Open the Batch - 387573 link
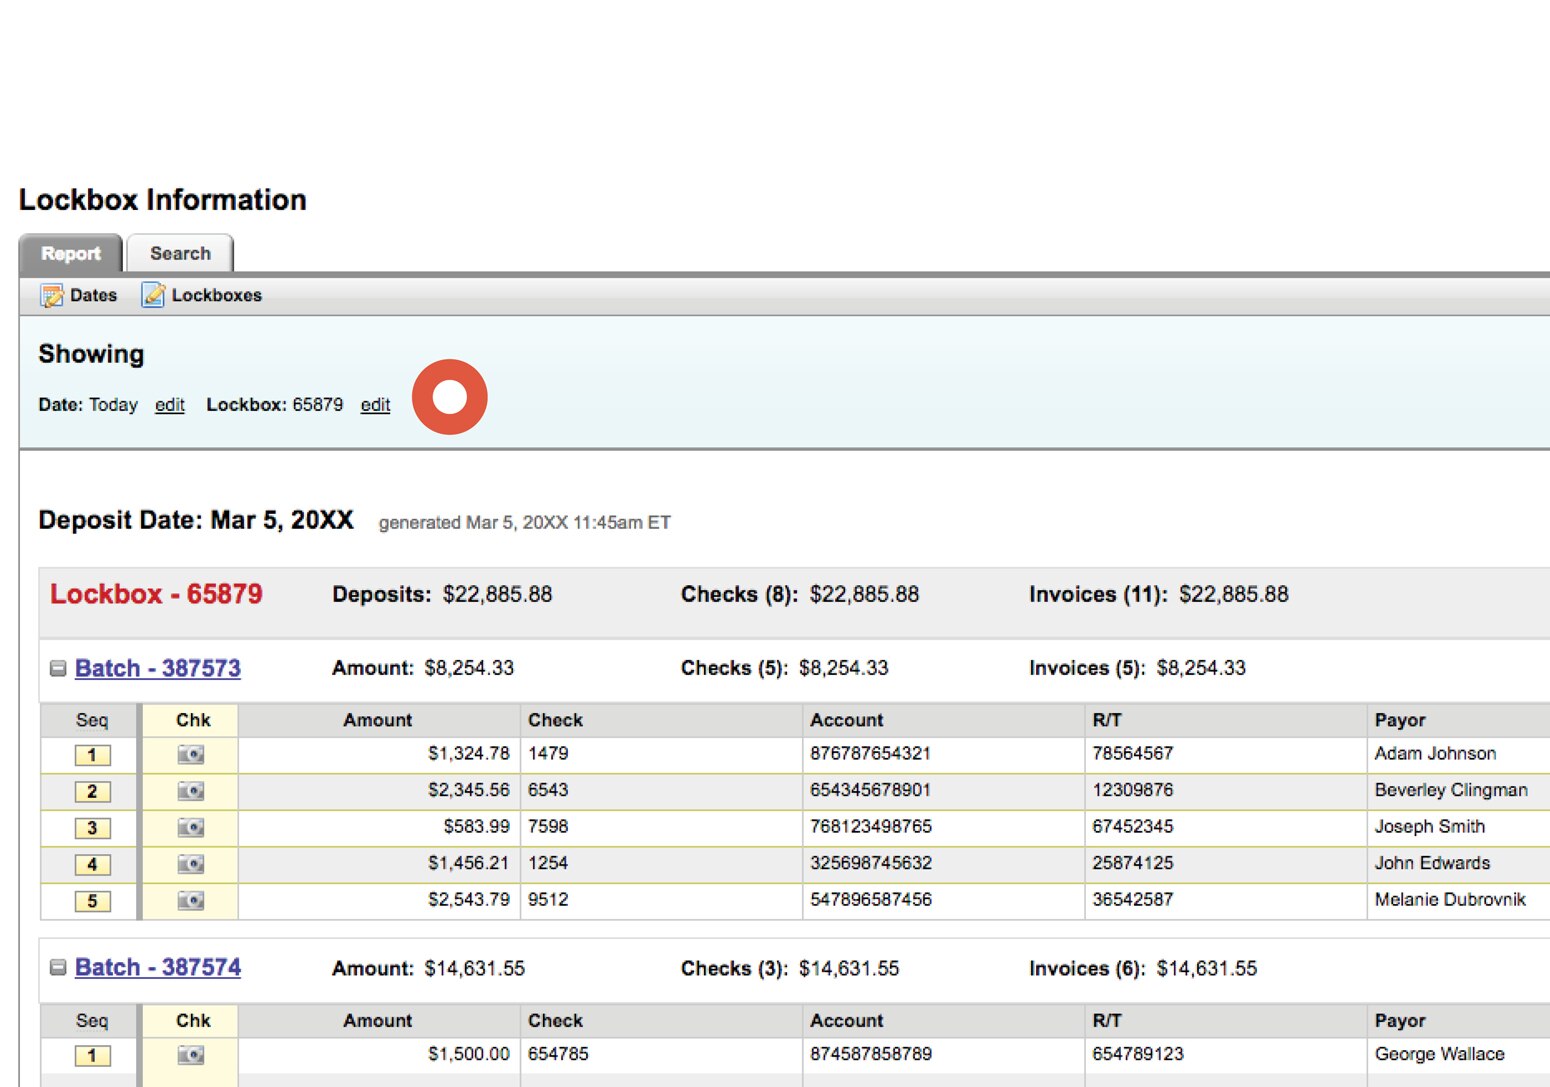 157,668
